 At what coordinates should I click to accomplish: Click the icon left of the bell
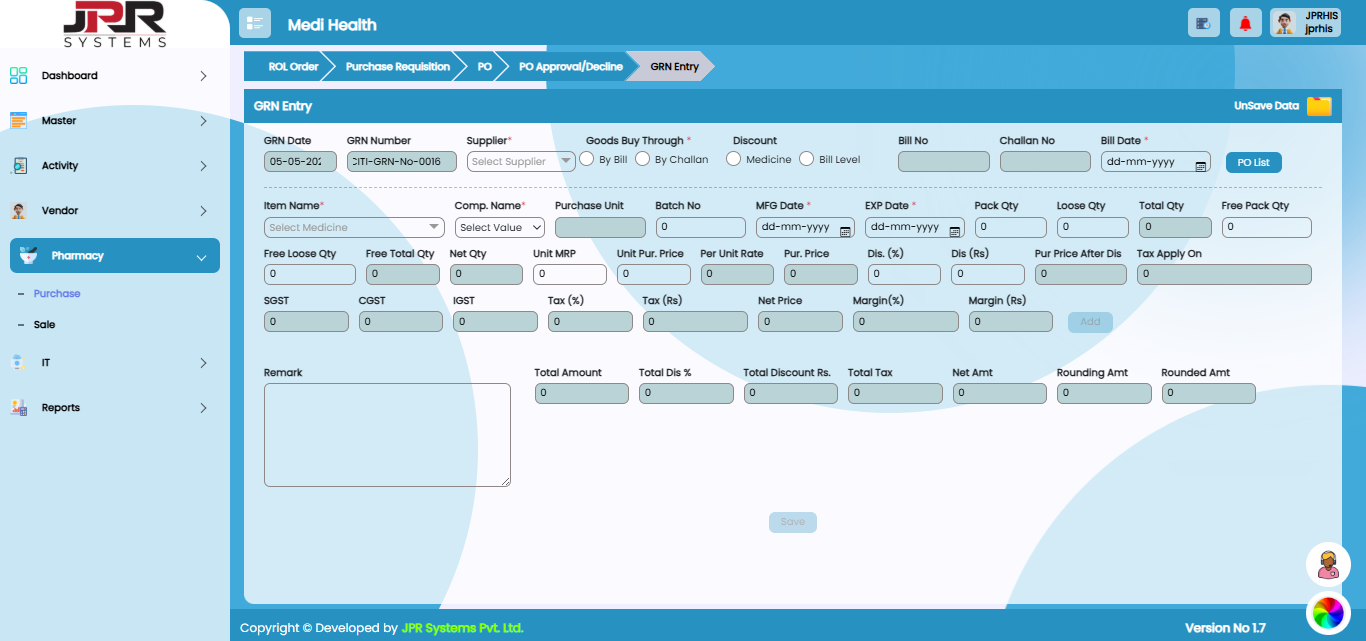(1203, 23)
